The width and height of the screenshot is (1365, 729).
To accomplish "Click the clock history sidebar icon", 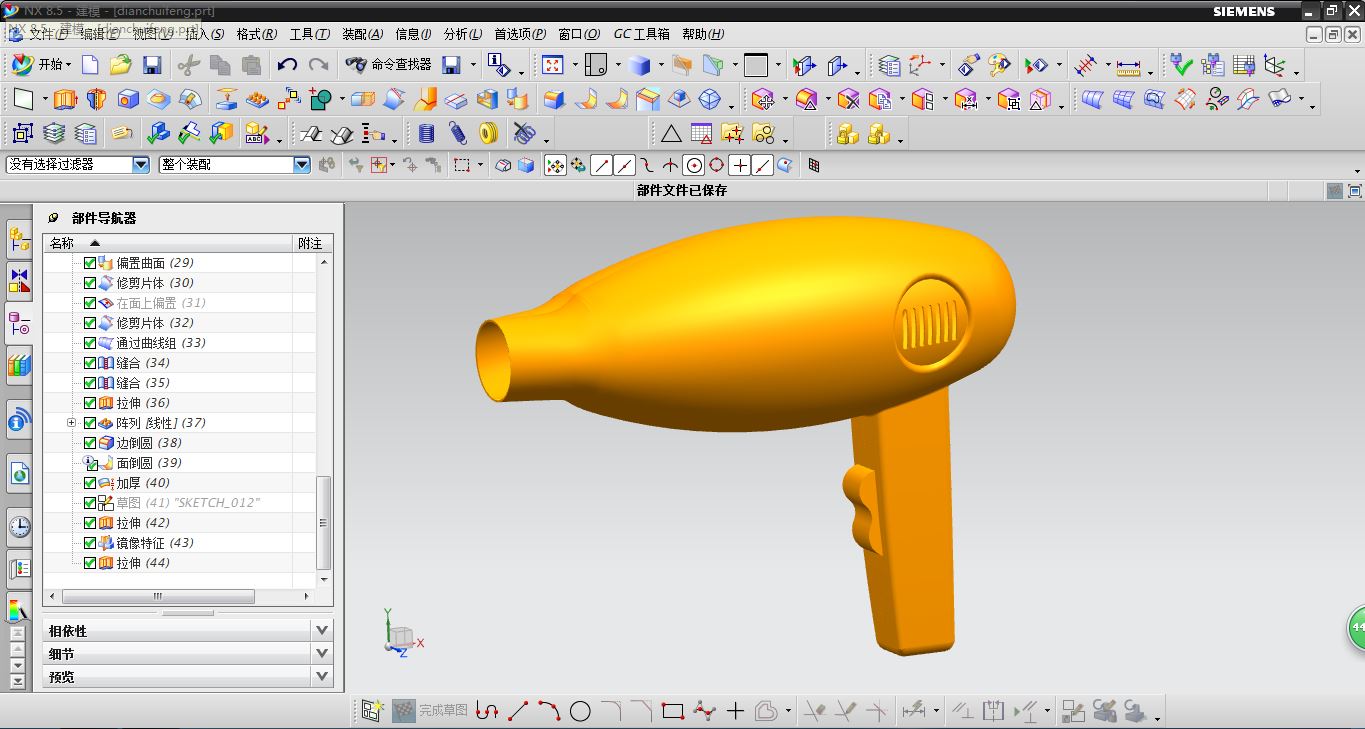I will click(x=19, y=526).
